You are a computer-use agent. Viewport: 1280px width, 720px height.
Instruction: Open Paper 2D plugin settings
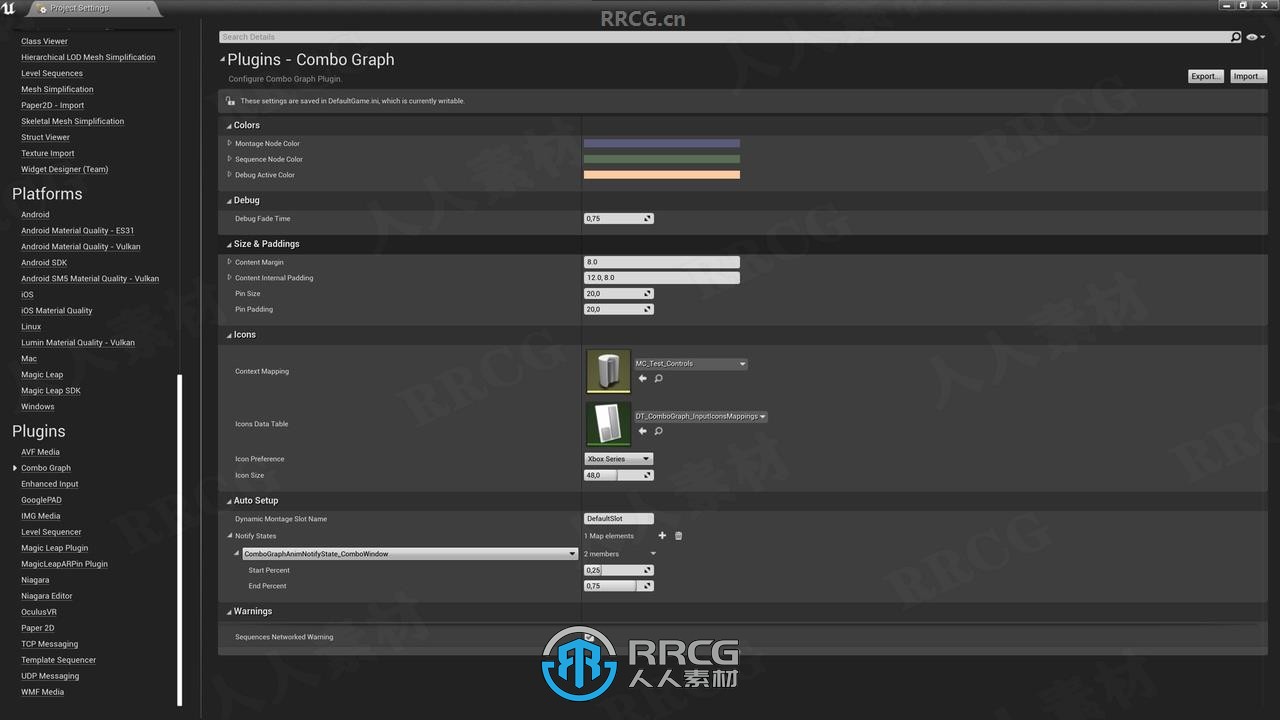pos(38,628)
